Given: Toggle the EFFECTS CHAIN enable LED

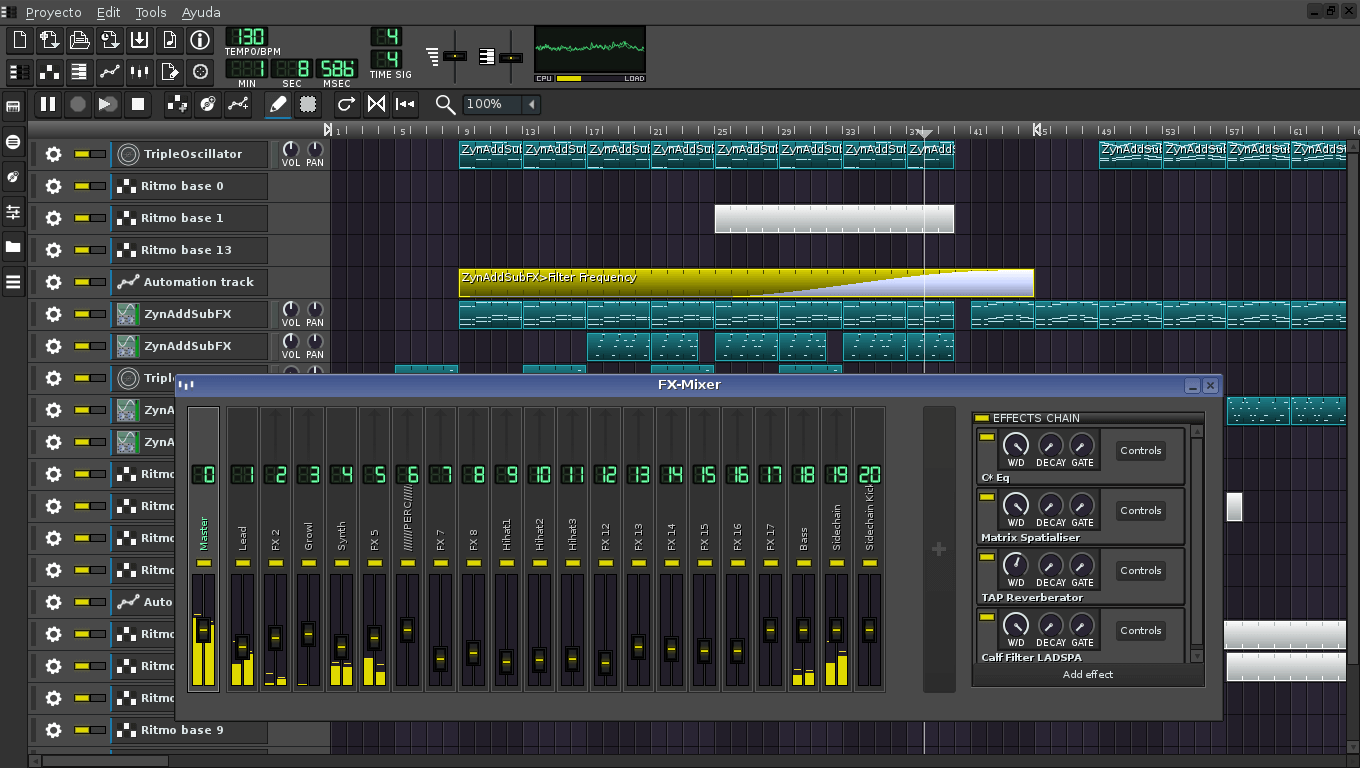Looking at the screenshot, I should pos(981,418).
